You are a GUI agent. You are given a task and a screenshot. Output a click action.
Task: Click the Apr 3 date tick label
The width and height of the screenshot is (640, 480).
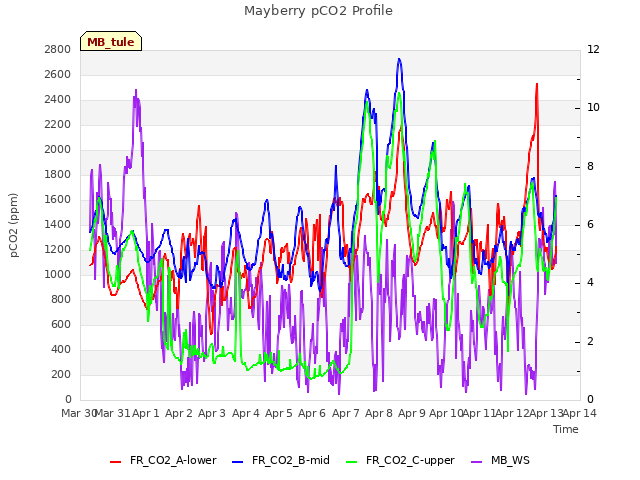click(x=212, y=413)
